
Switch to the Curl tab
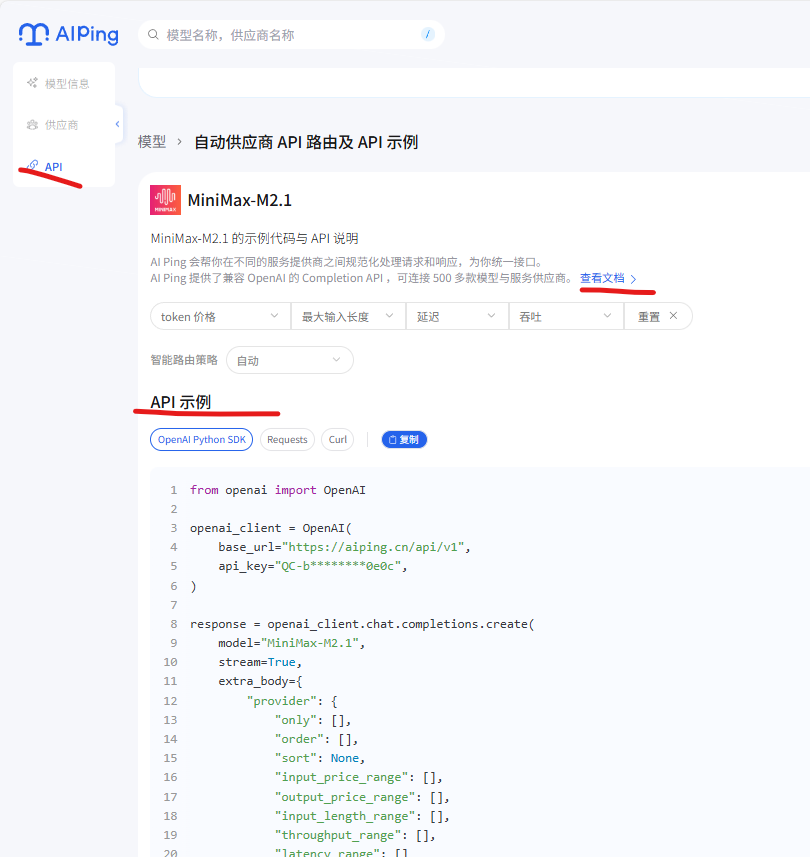click(x=338, y=439)
